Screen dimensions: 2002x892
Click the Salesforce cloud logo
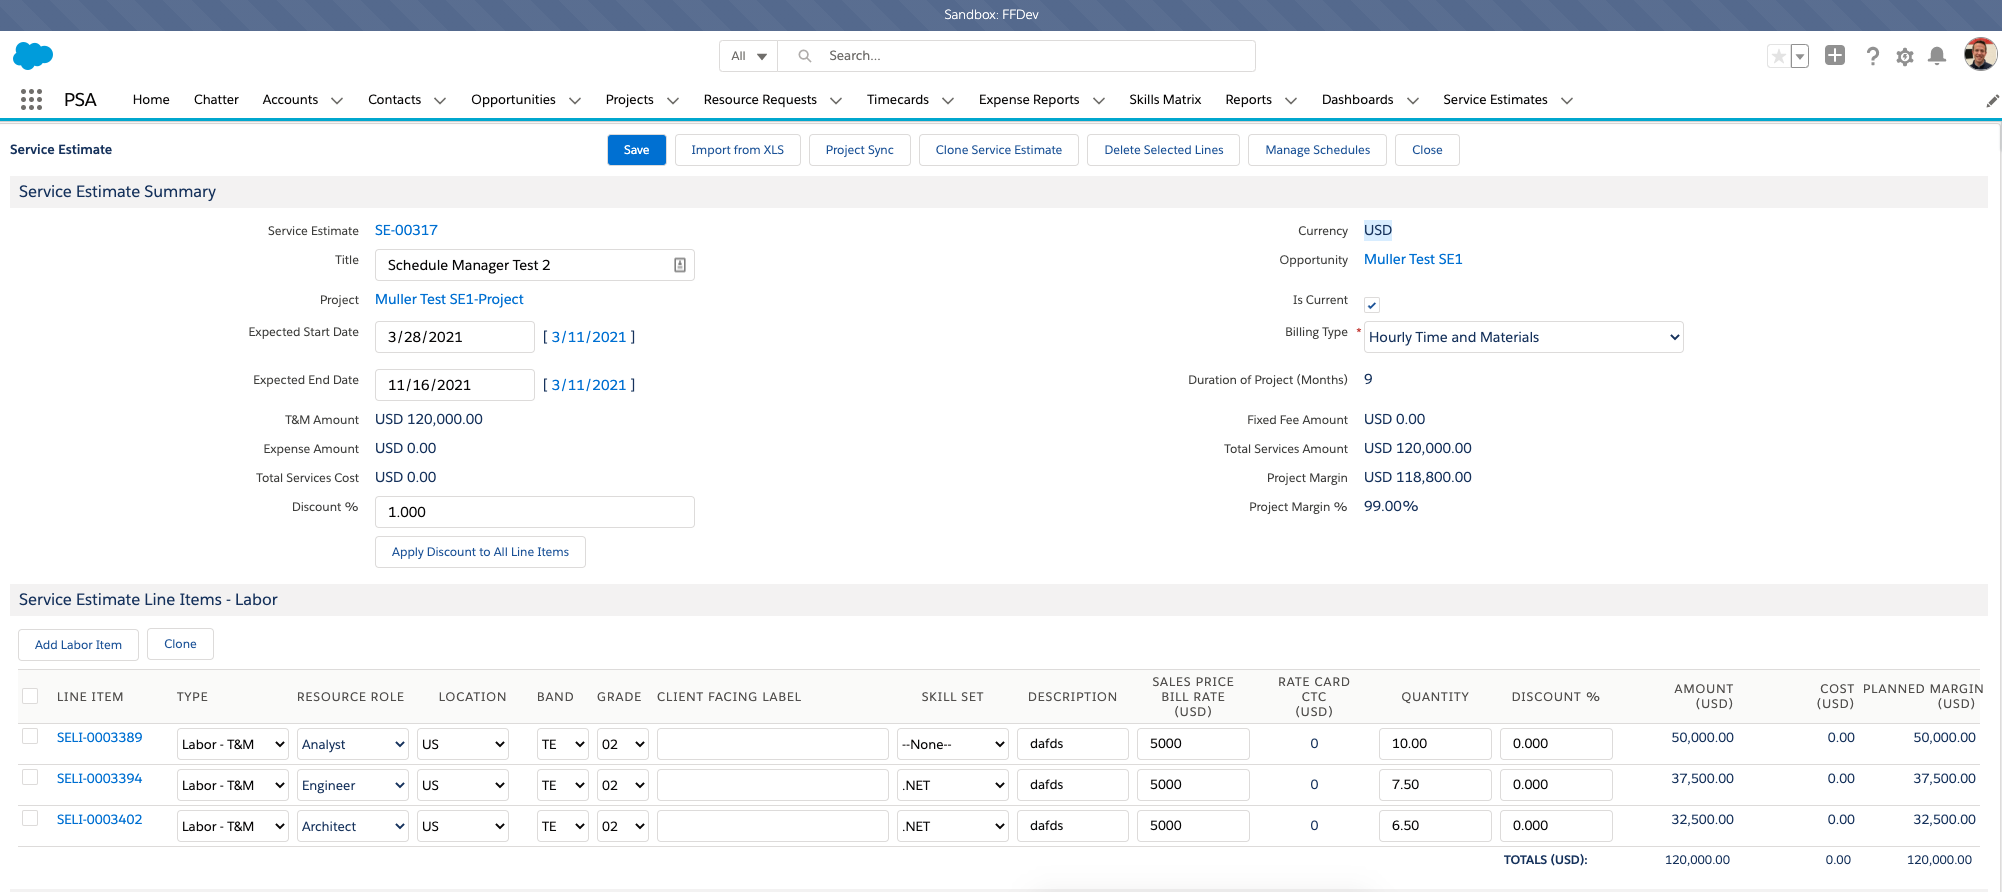(33, 55)
